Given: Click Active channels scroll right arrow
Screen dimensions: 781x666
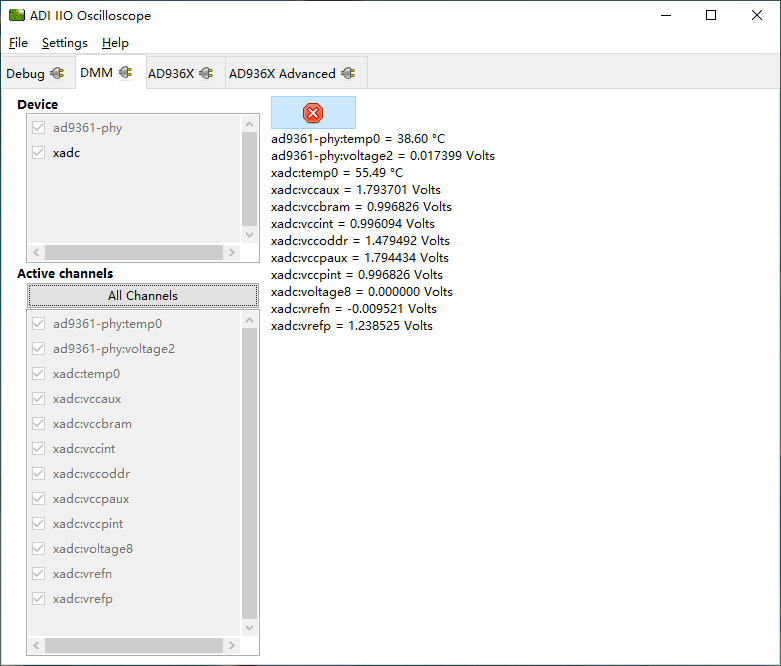Looking at the screenshot, I should coord(232,646).
